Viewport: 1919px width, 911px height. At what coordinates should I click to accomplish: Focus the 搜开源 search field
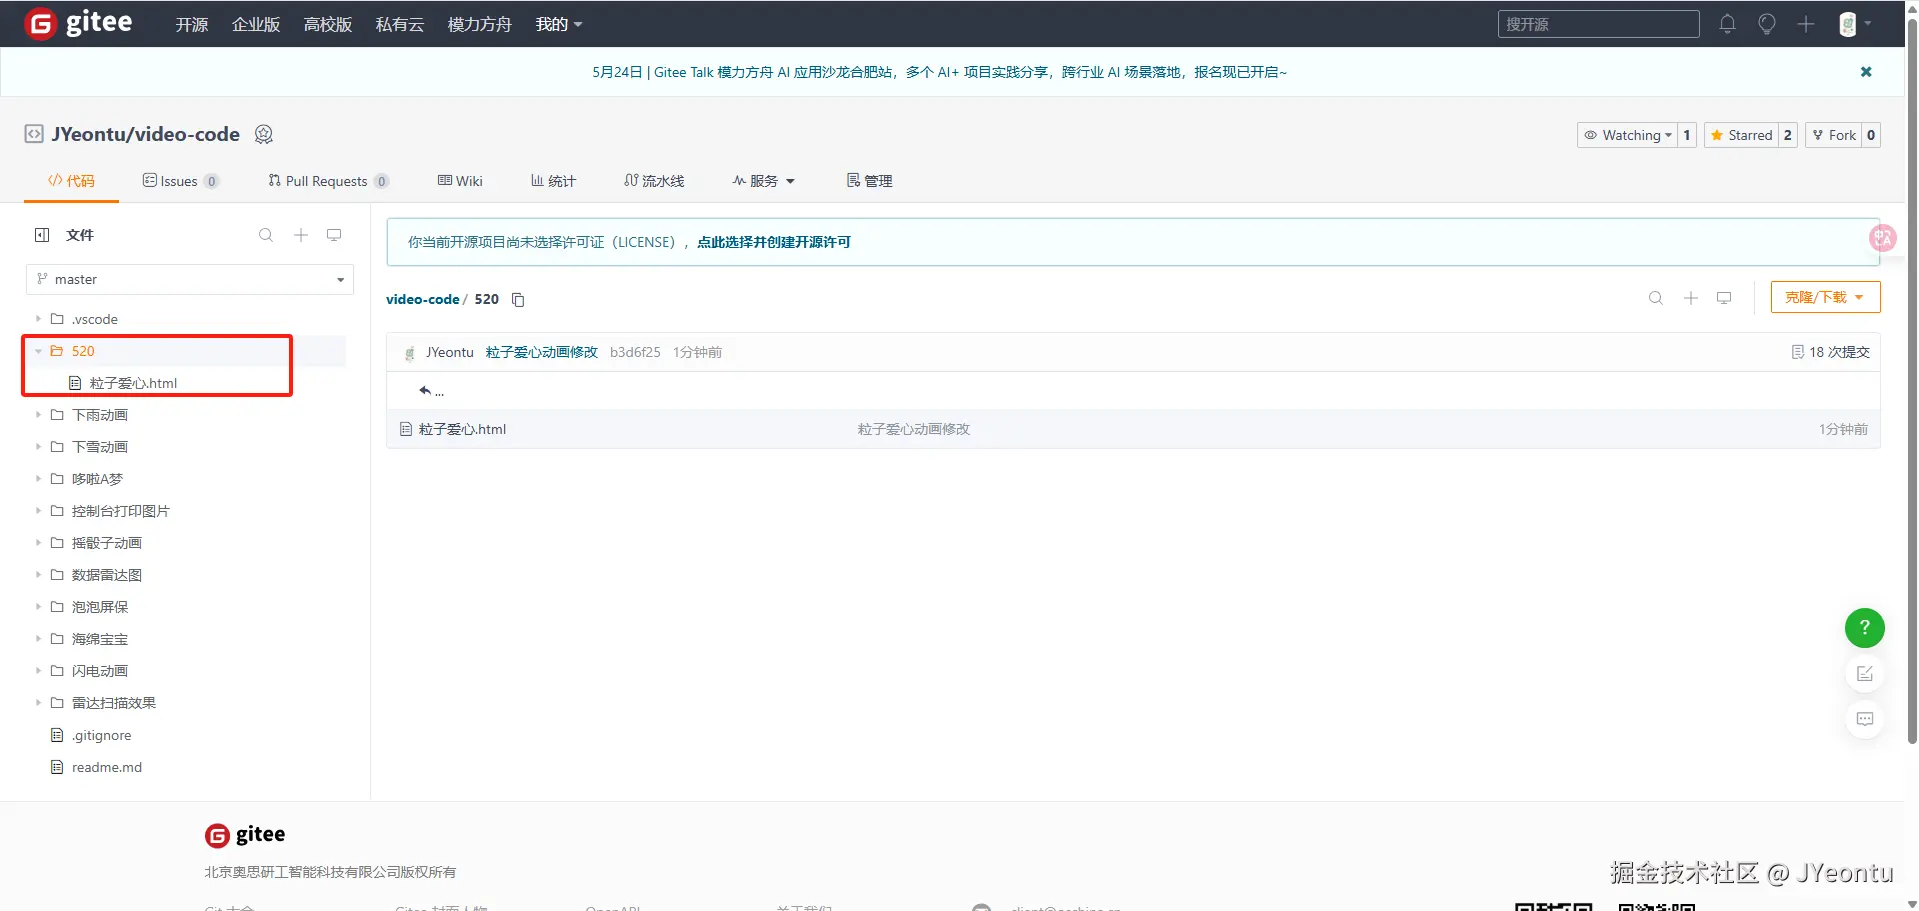(x=1598, y=24)
